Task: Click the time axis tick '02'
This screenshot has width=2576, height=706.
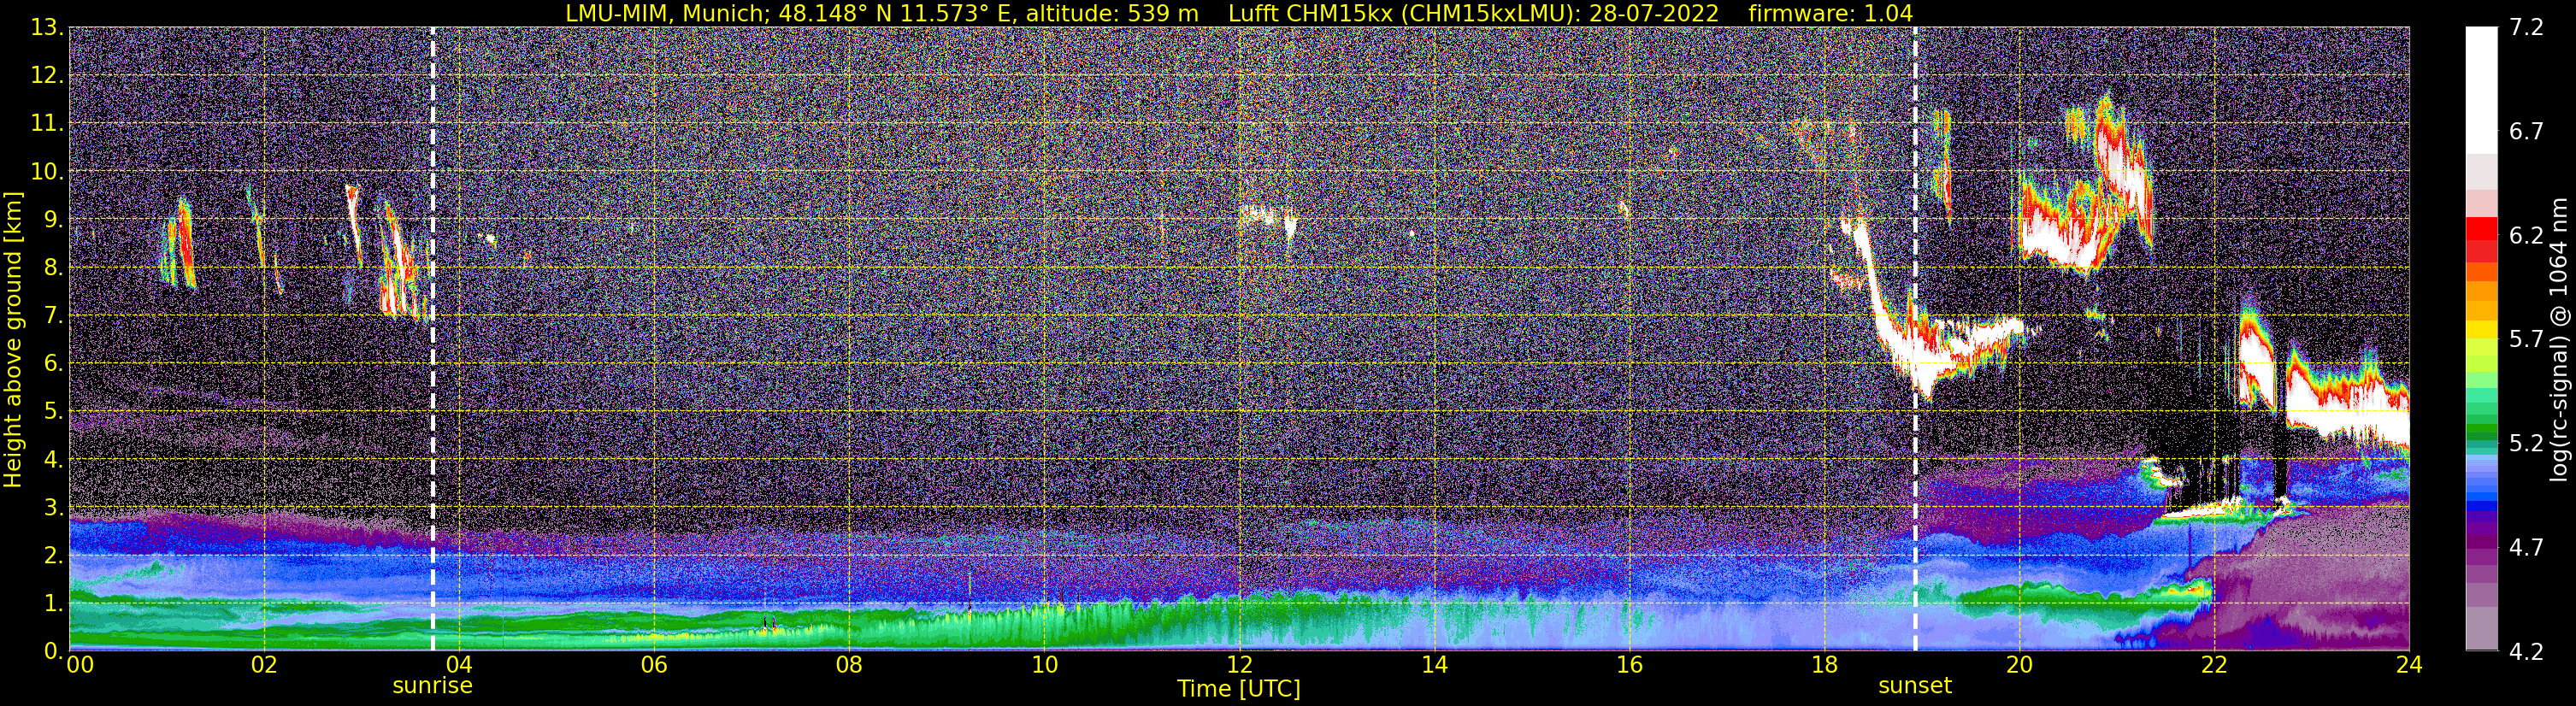Action: coord(263,665)
